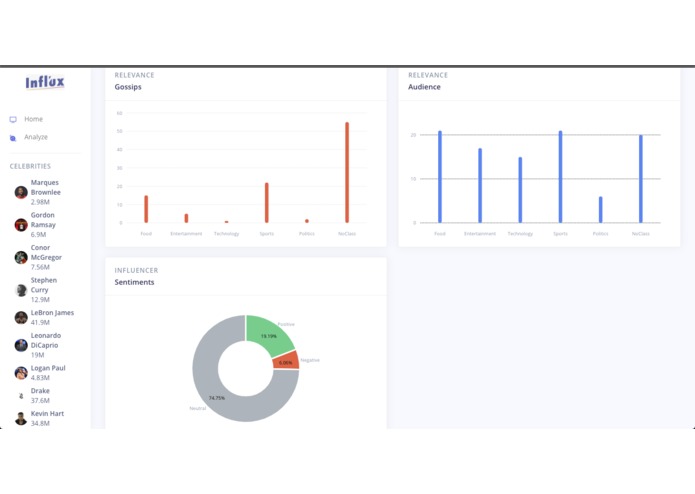695x494 pixels.
Task: Click the 41.9M follower count
Action: pos(40,323)
